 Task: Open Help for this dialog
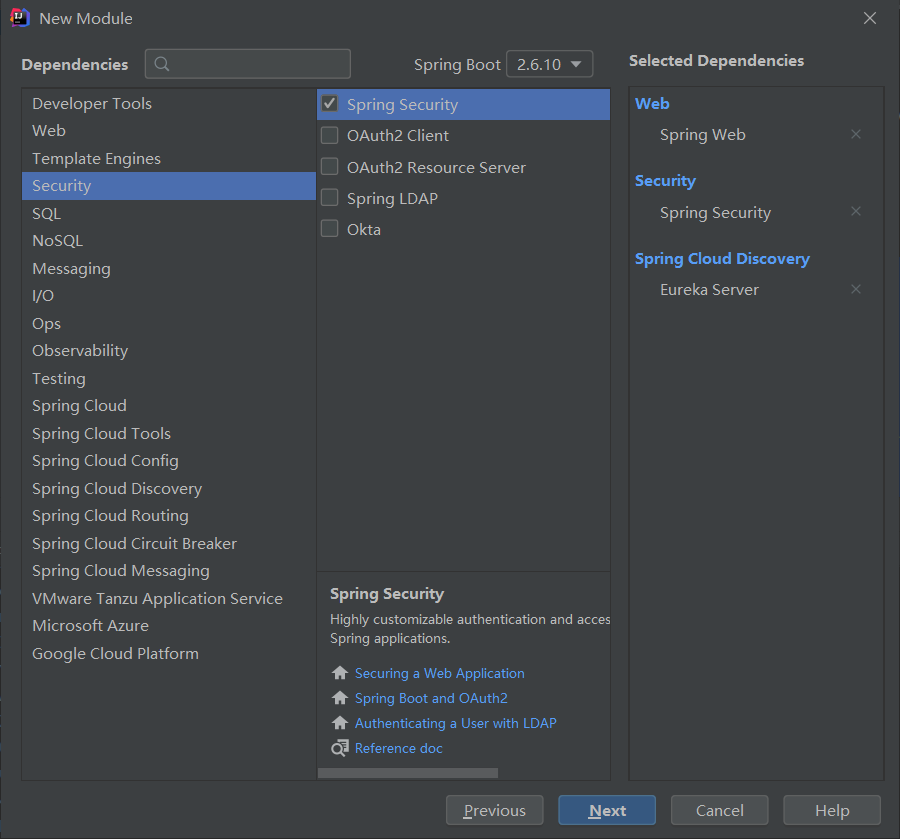click(832, 810)
